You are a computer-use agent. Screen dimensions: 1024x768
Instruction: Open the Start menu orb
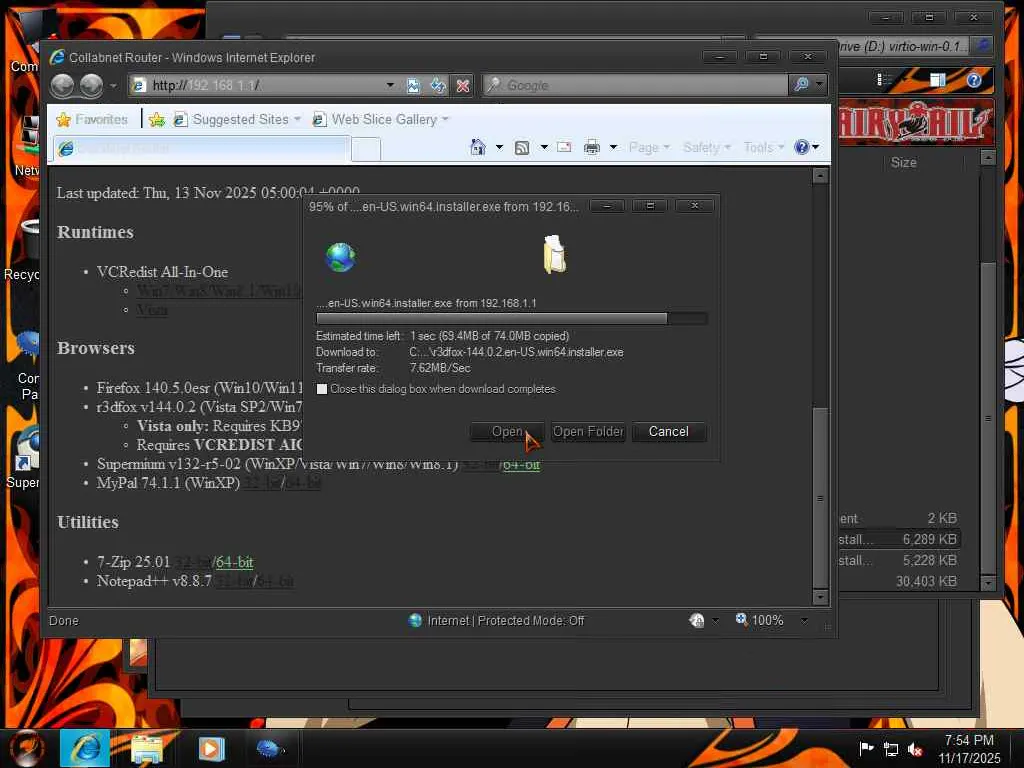tap(26, 749)
